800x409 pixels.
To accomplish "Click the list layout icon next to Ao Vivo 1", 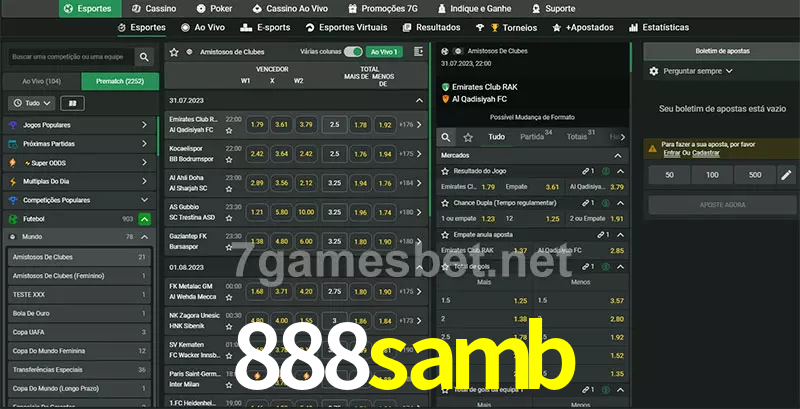I will [x=418, y=52].
